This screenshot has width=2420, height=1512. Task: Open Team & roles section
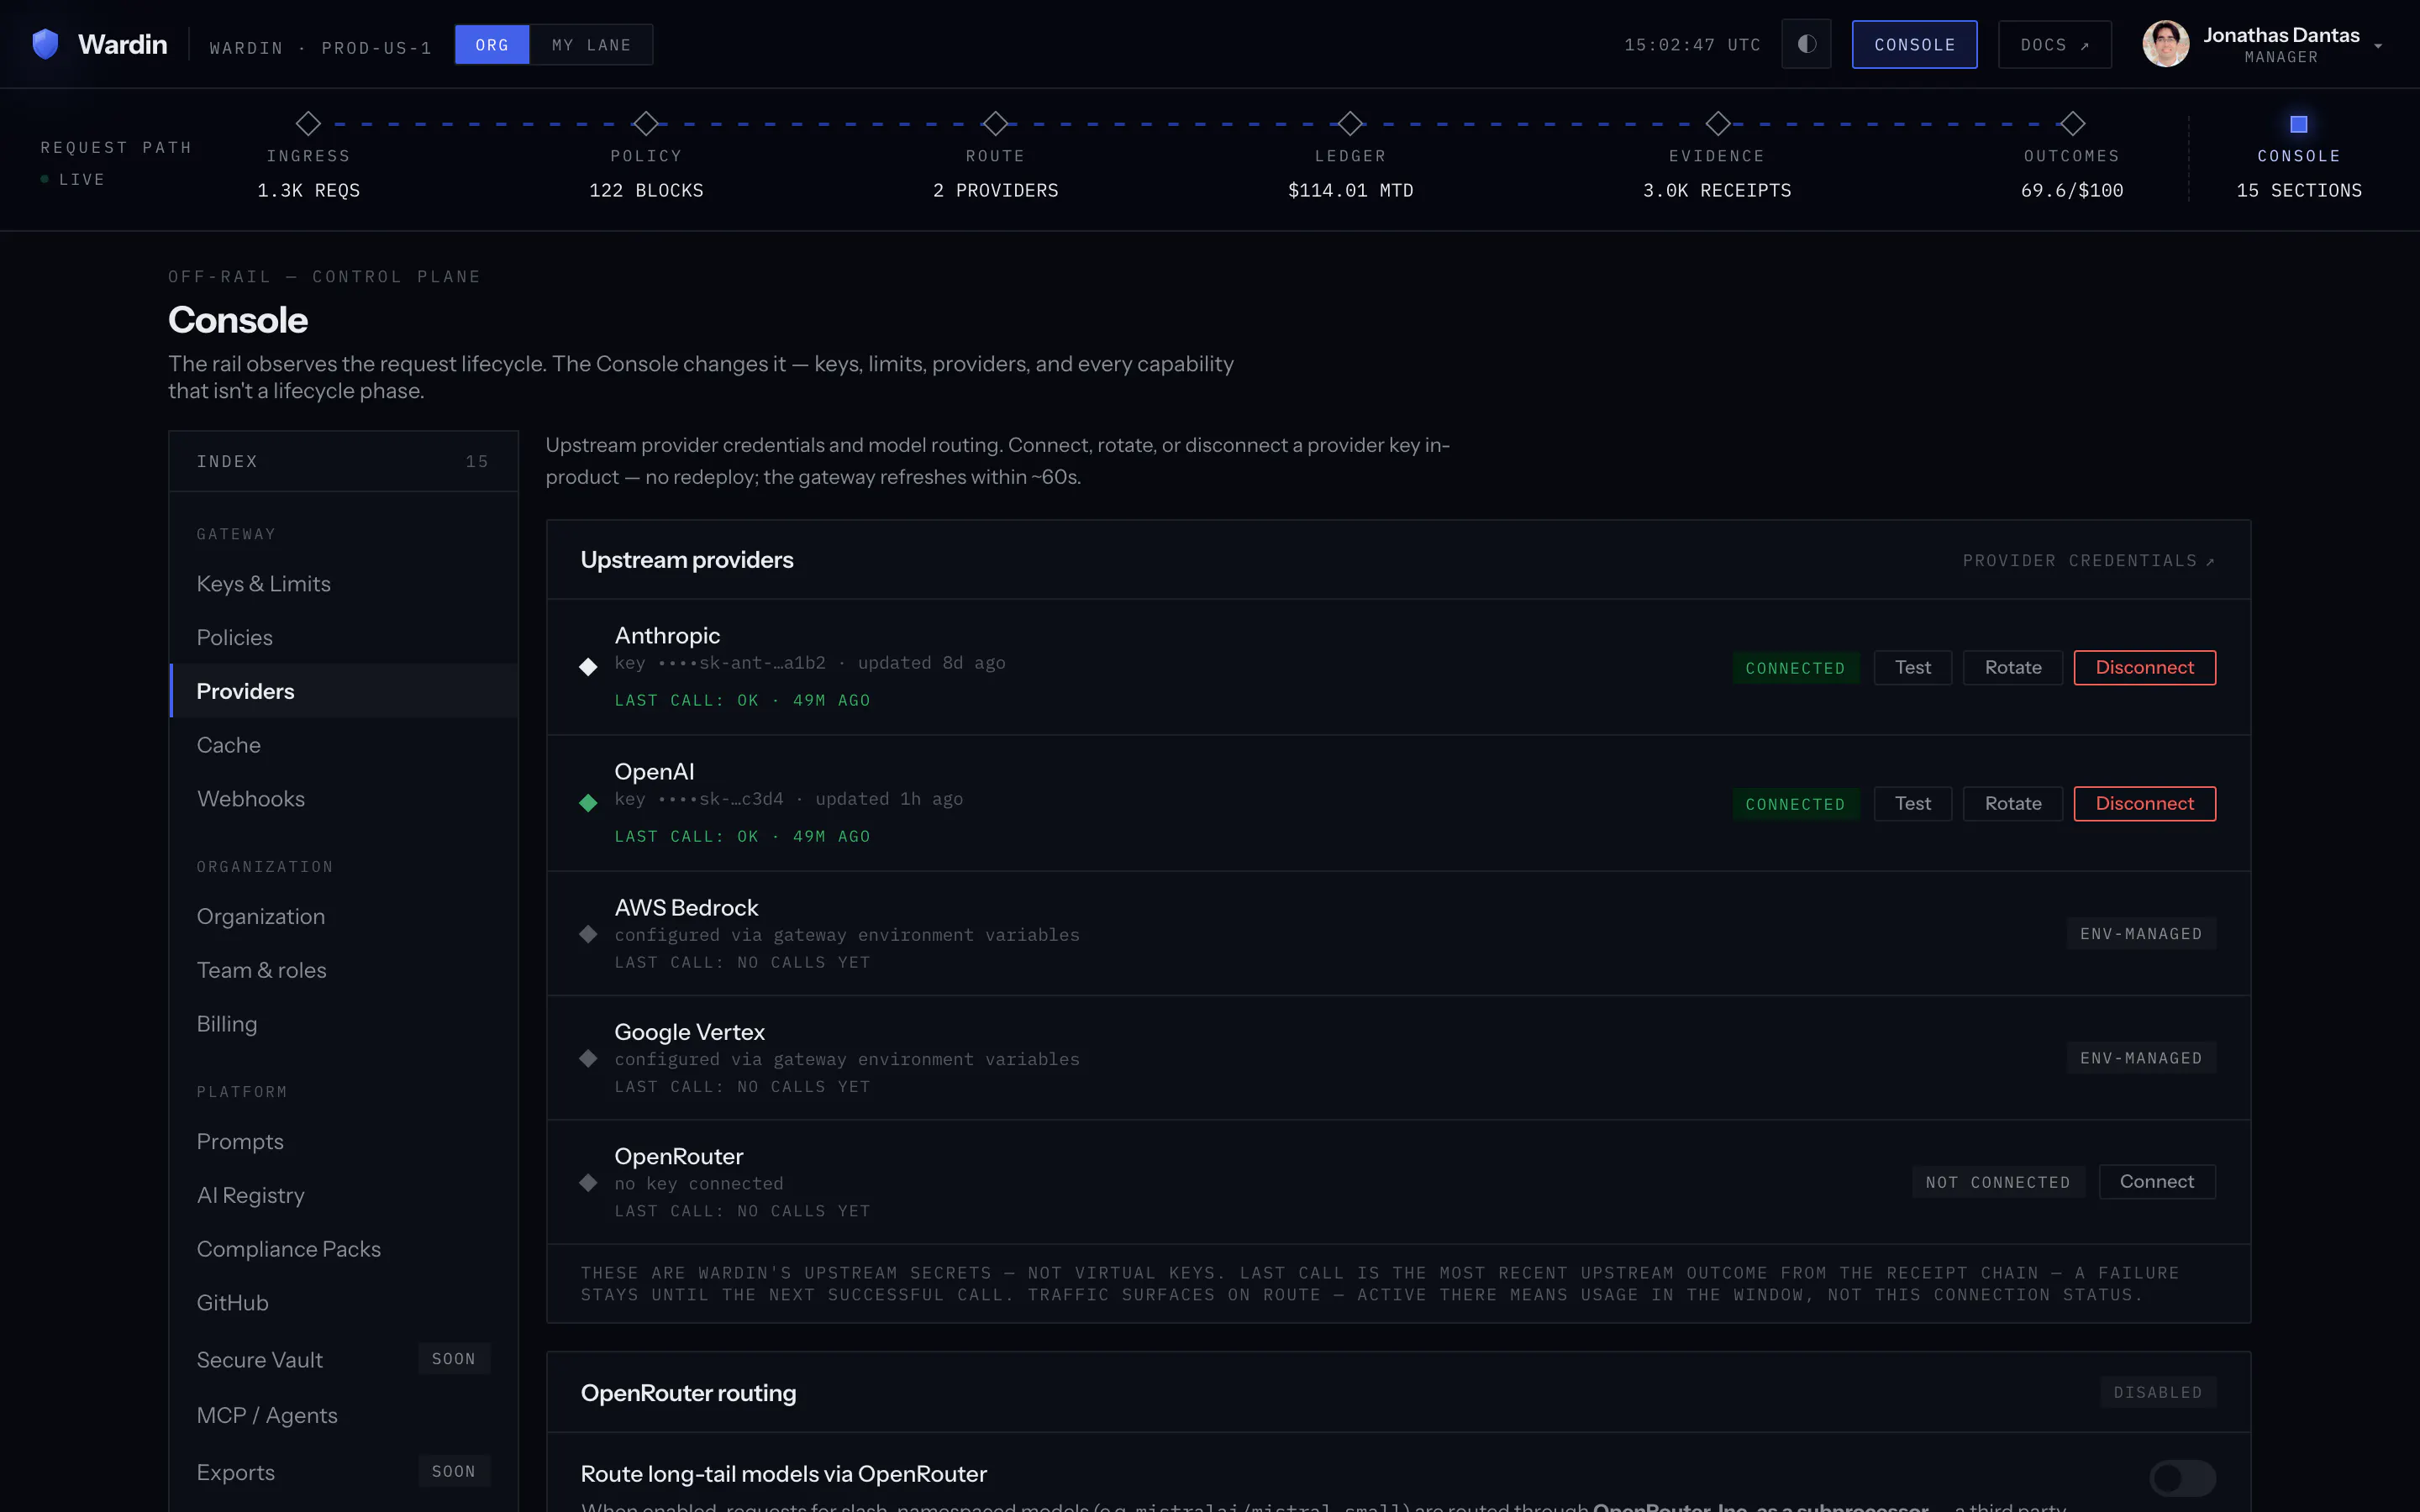[x=344, y=971]
